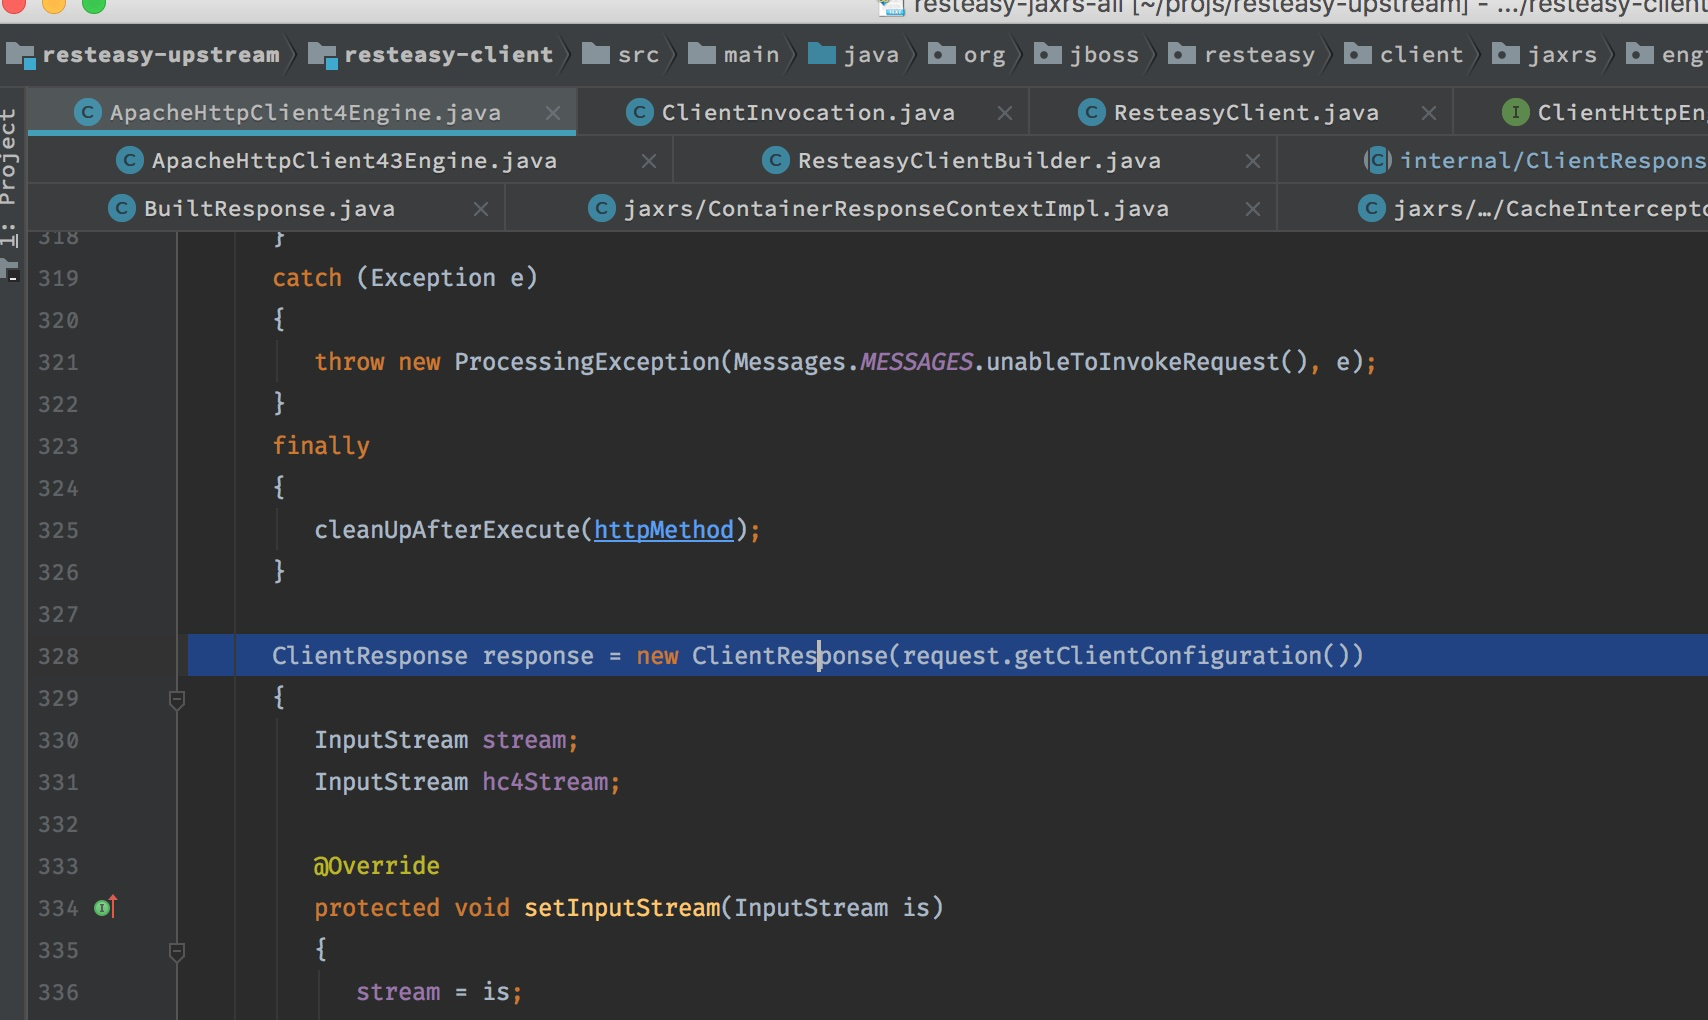
Task: Click abstract class icon on internal/ClientResponse tab
Action: tap(1378, 160)
